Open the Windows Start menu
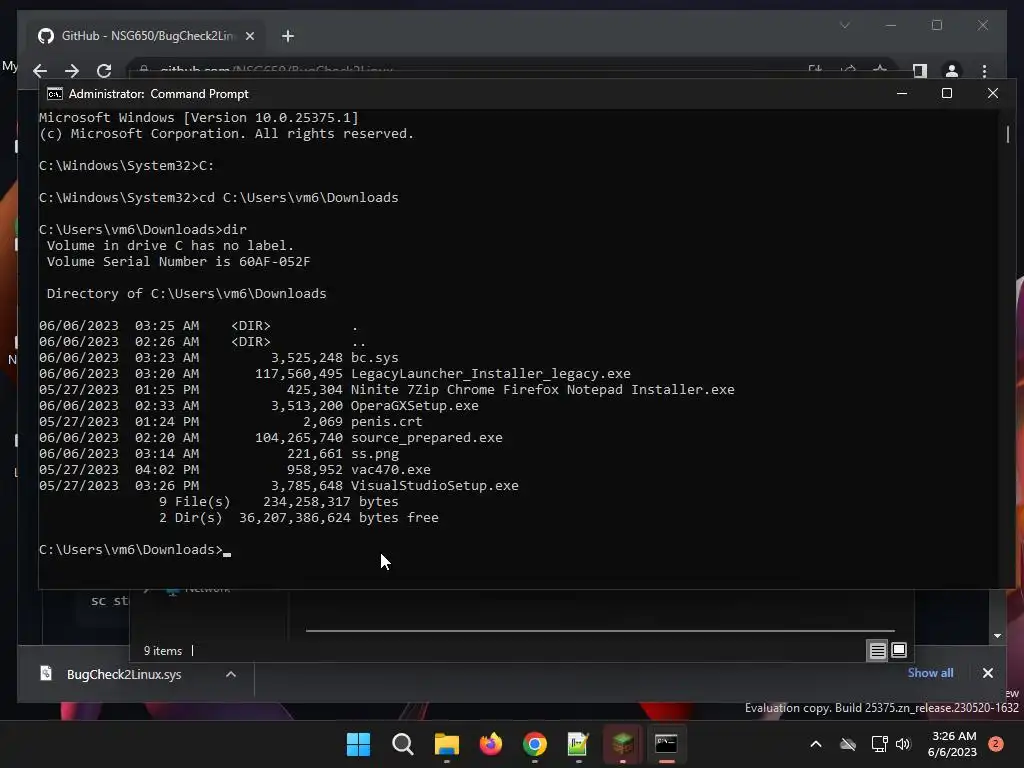The image size is (1024, 768). [x=358, y=744]
